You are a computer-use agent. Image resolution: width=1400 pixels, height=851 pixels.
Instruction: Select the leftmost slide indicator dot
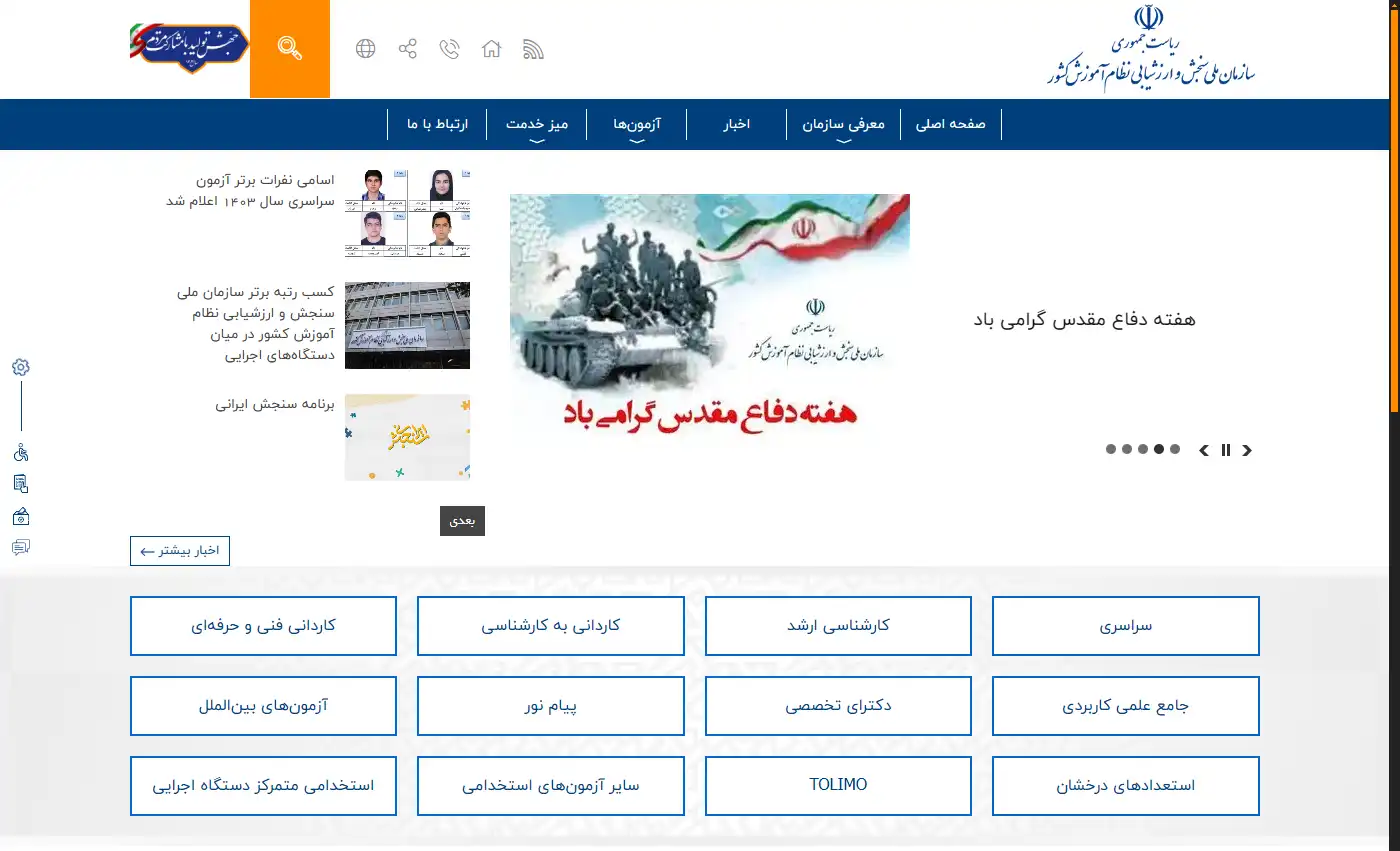point(1111,449)
